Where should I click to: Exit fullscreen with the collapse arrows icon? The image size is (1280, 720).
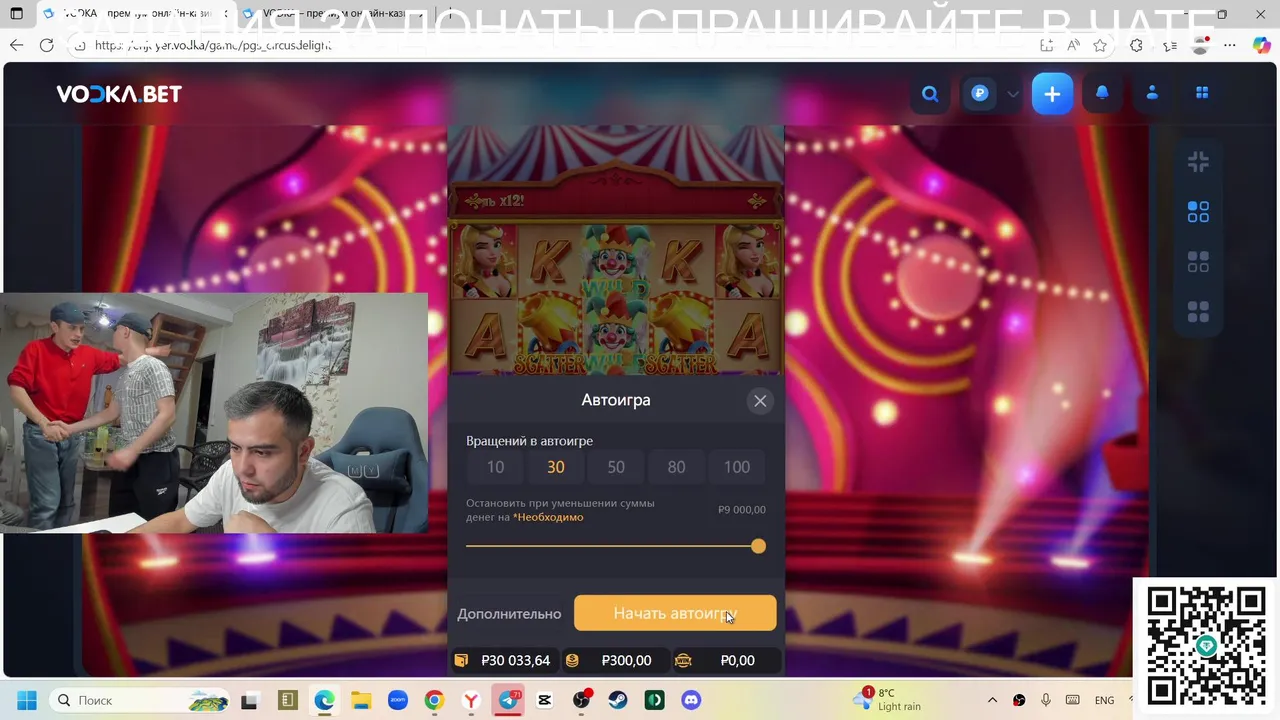pyautogui.click(x=1198, y=162)
